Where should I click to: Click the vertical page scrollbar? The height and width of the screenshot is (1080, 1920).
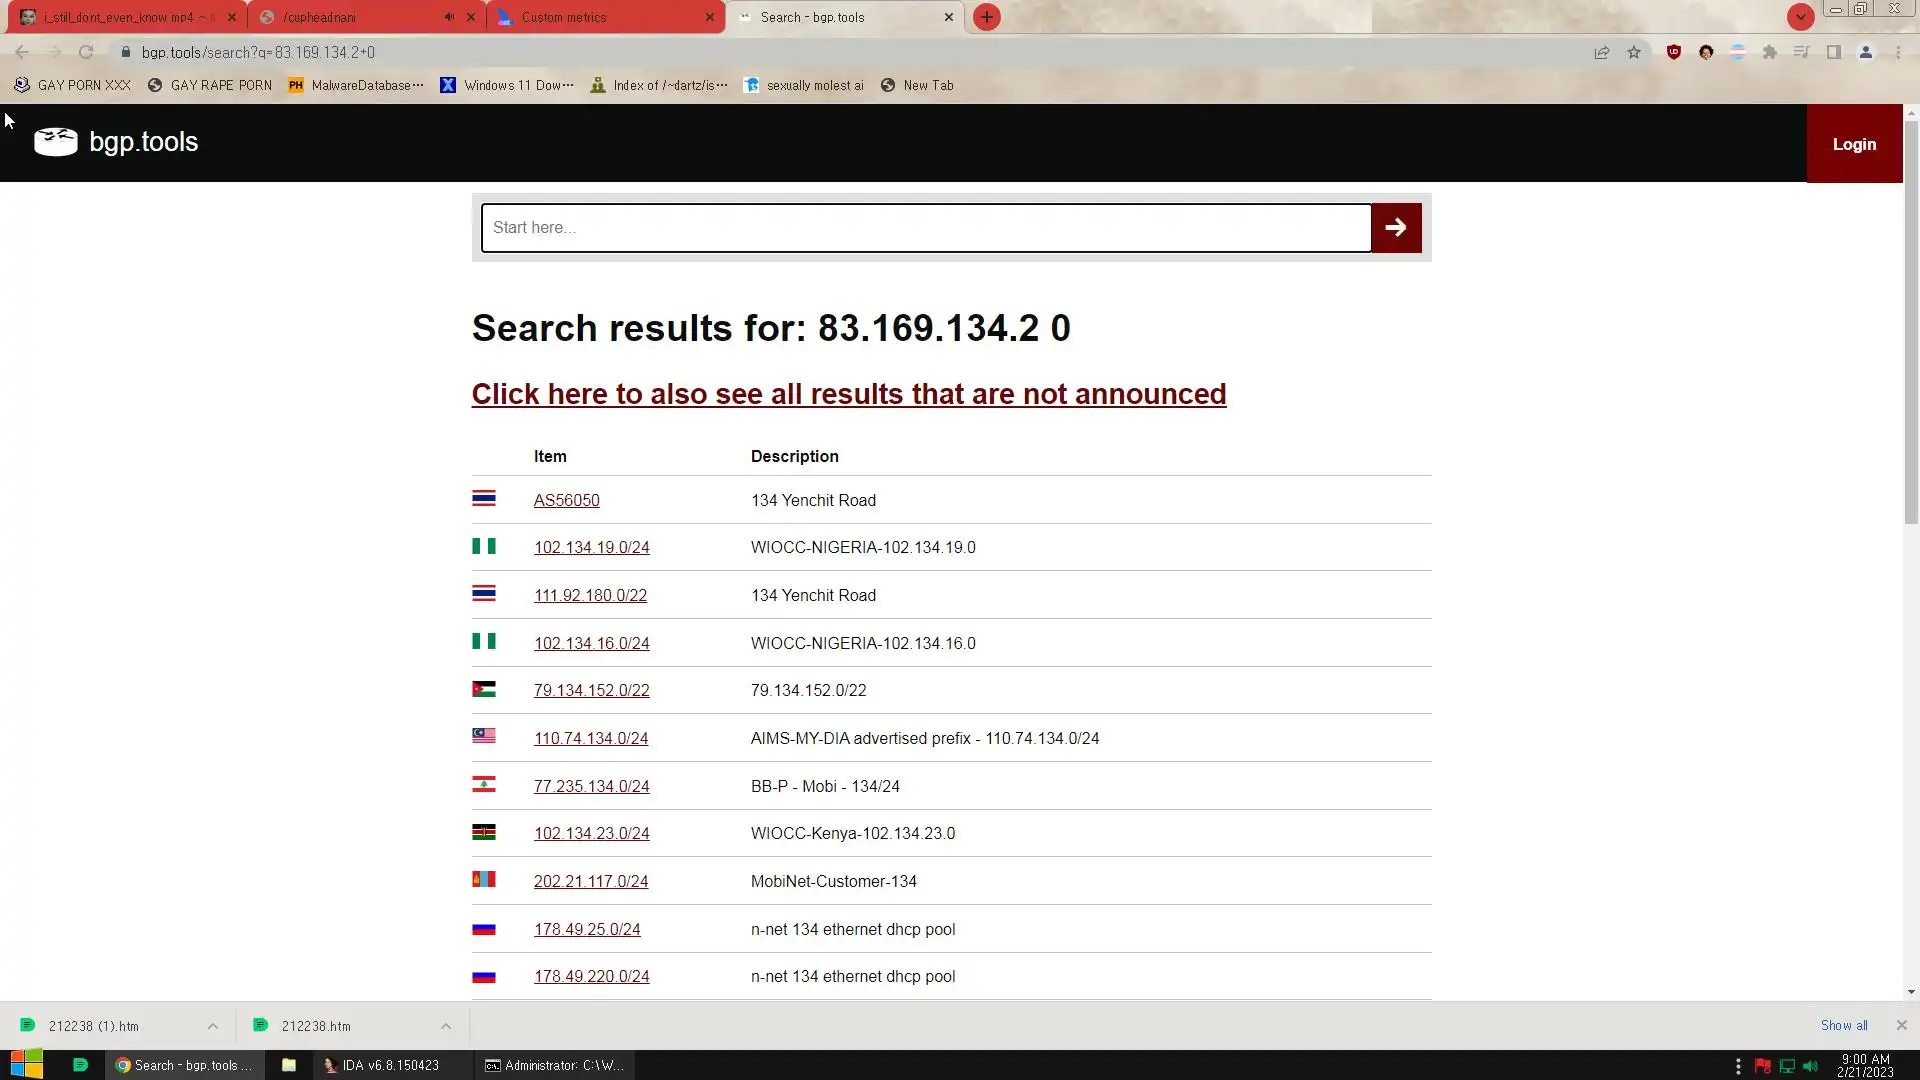point(1910,320)
